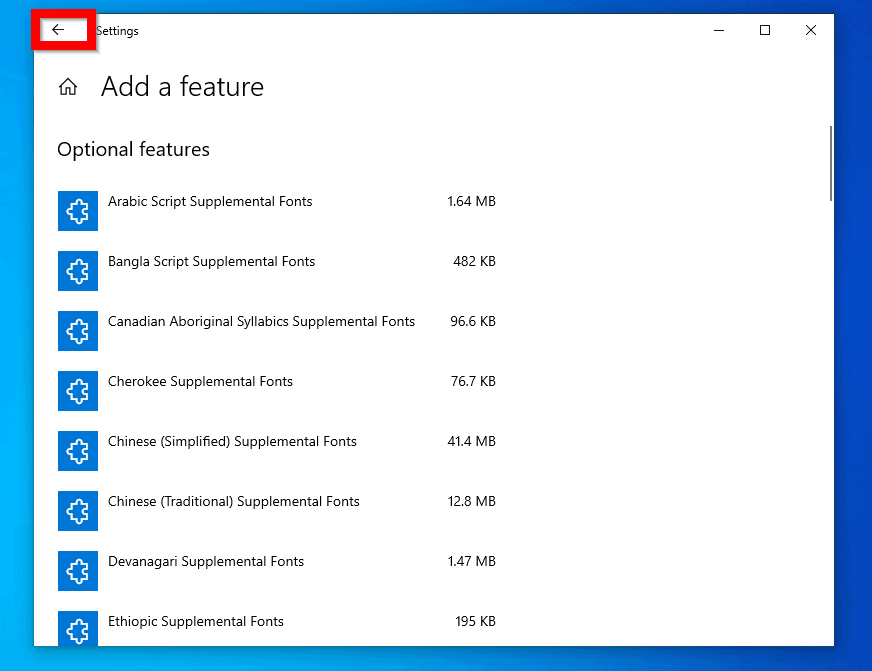The image size is (872, 671).
Task: Minimize the Settings window
Action: [x=719, y=30]
